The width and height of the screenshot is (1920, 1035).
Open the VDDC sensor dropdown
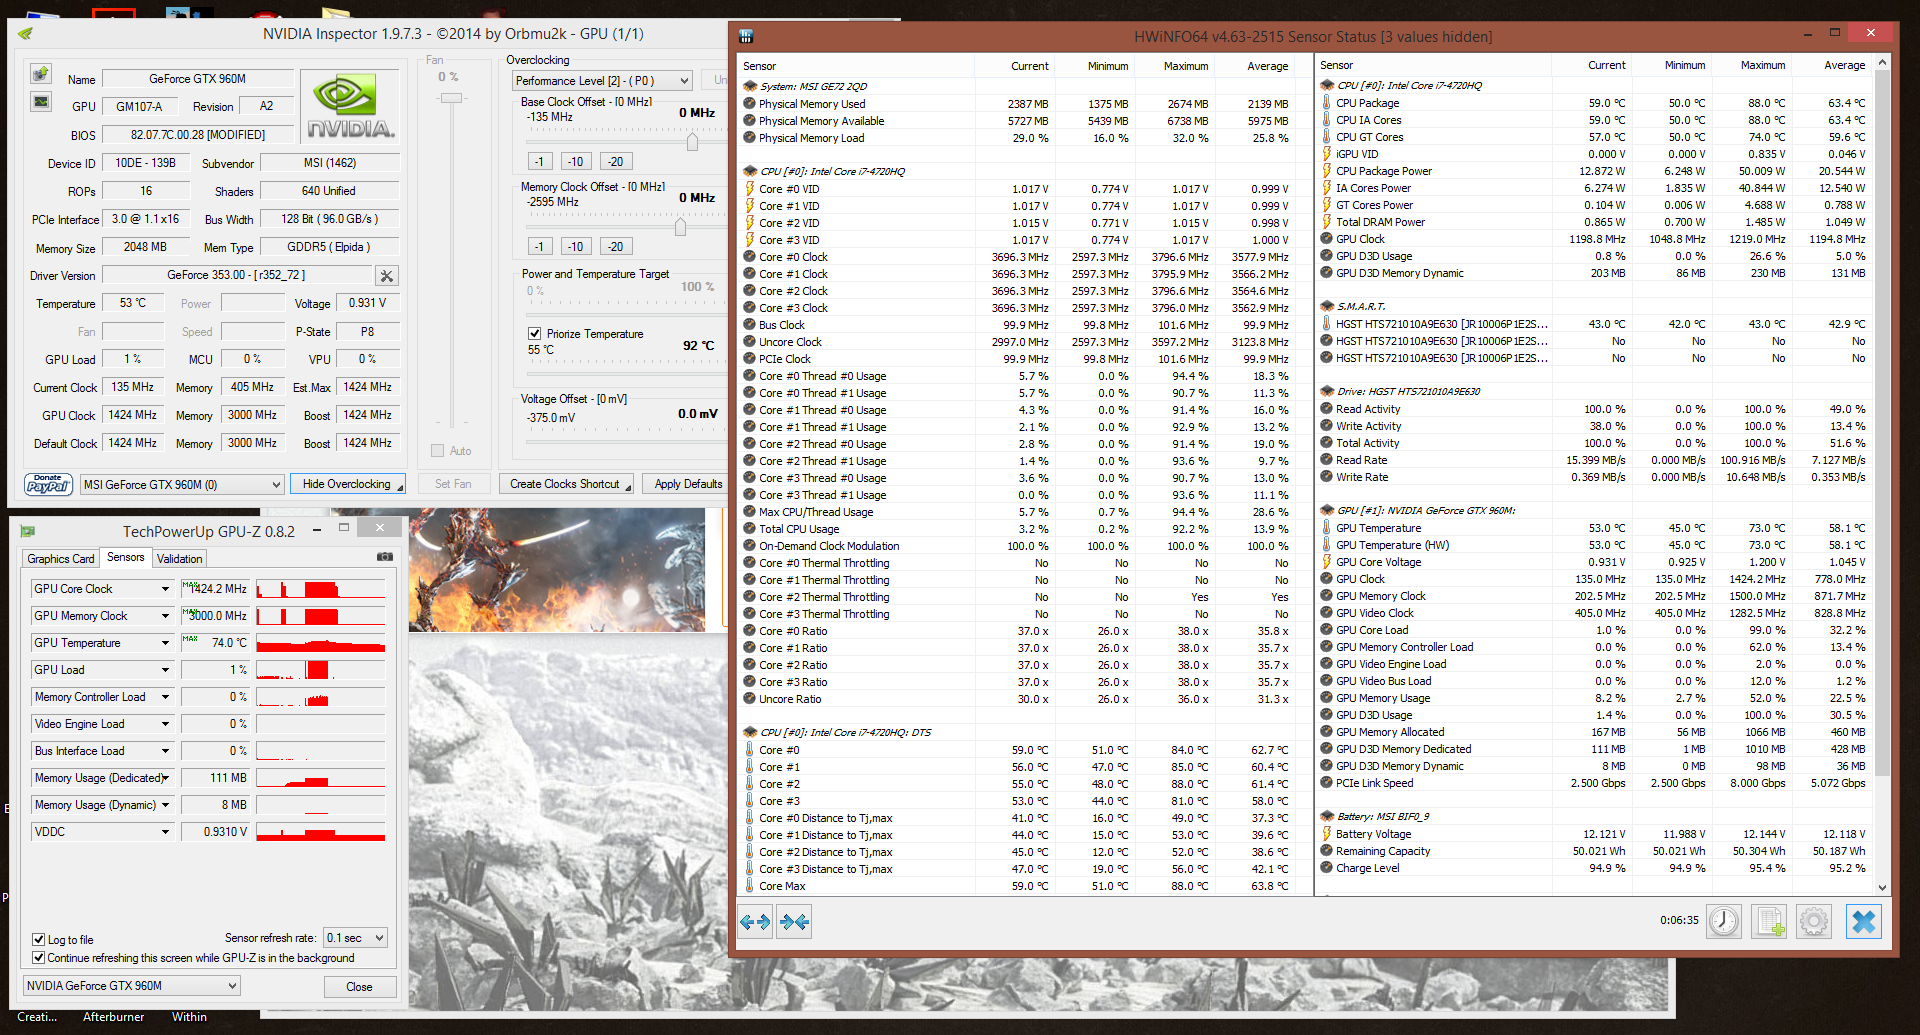pyautogui.click(x=165, y=832)
